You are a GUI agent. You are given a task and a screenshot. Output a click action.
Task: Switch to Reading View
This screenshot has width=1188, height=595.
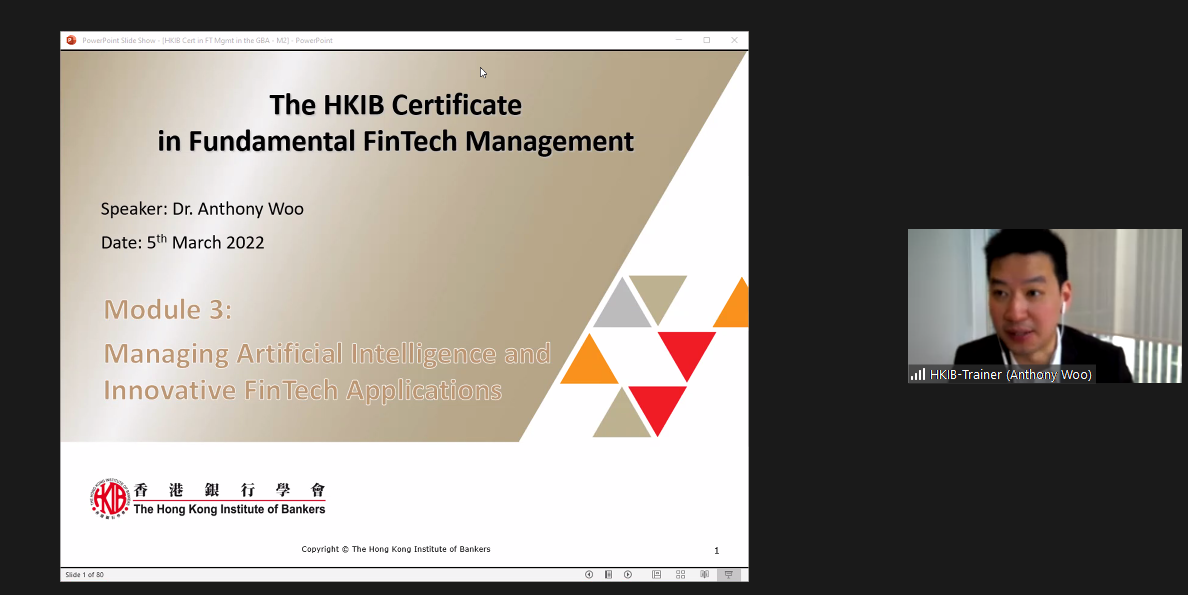click(x=705, y=575)
